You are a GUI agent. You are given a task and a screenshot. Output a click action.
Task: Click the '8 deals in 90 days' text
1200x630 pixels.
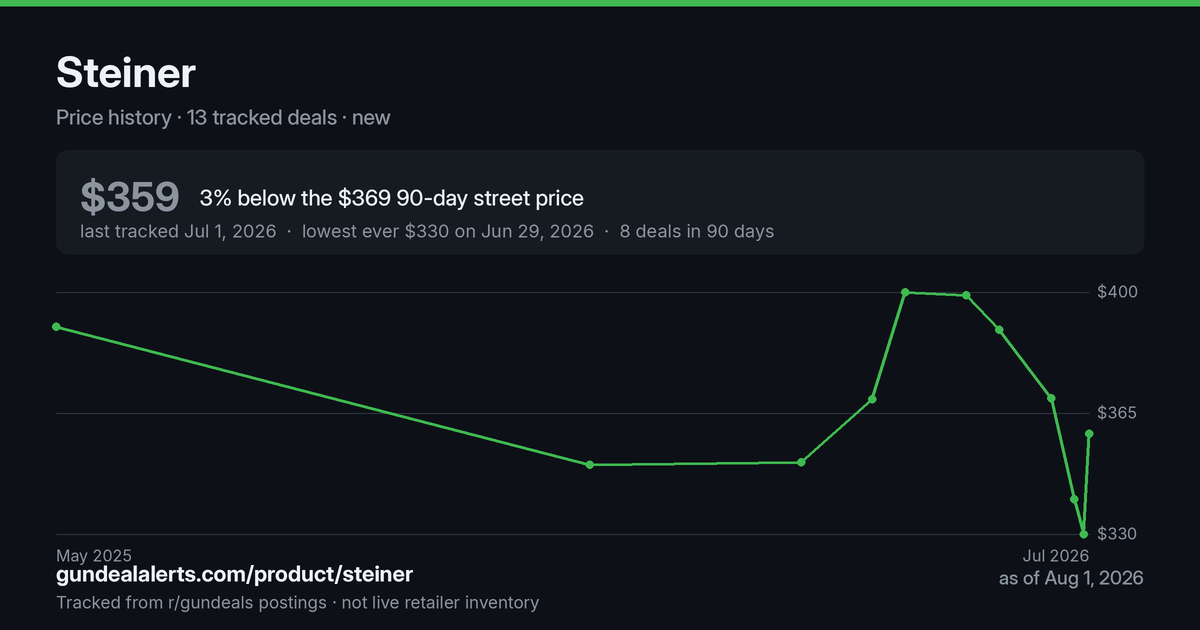coord(697,231)
